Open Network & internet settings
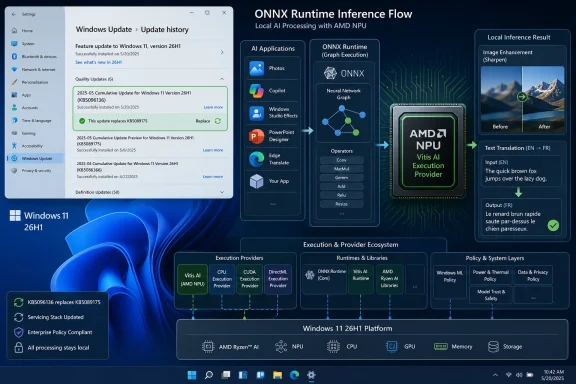 [34, 69]
